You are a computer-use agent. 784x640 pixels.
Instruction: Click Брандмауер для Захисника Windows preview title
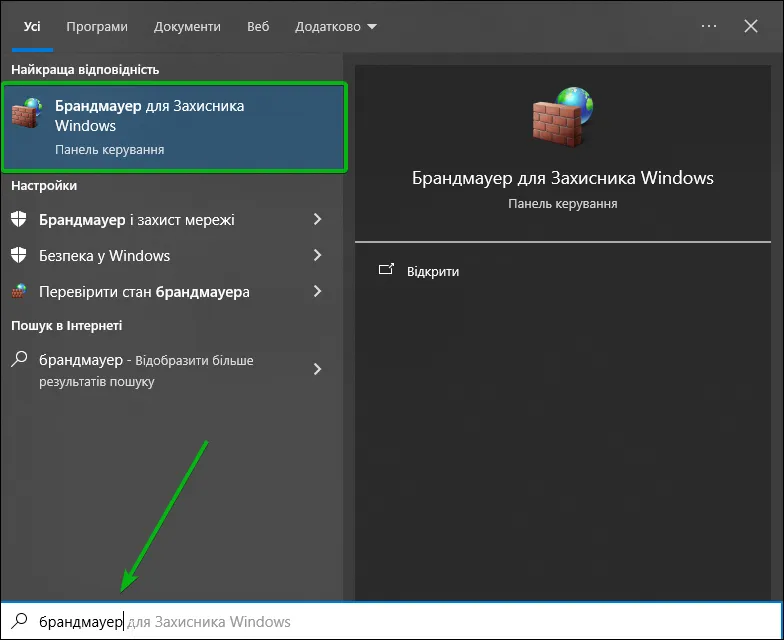click(x=562, y=178)
